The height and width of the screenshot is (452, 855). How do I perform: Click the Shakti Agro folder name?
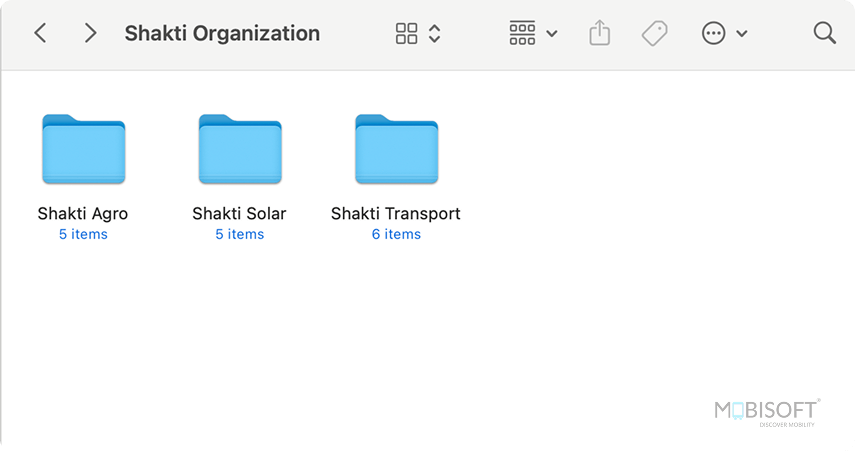[x=83, y=213]
